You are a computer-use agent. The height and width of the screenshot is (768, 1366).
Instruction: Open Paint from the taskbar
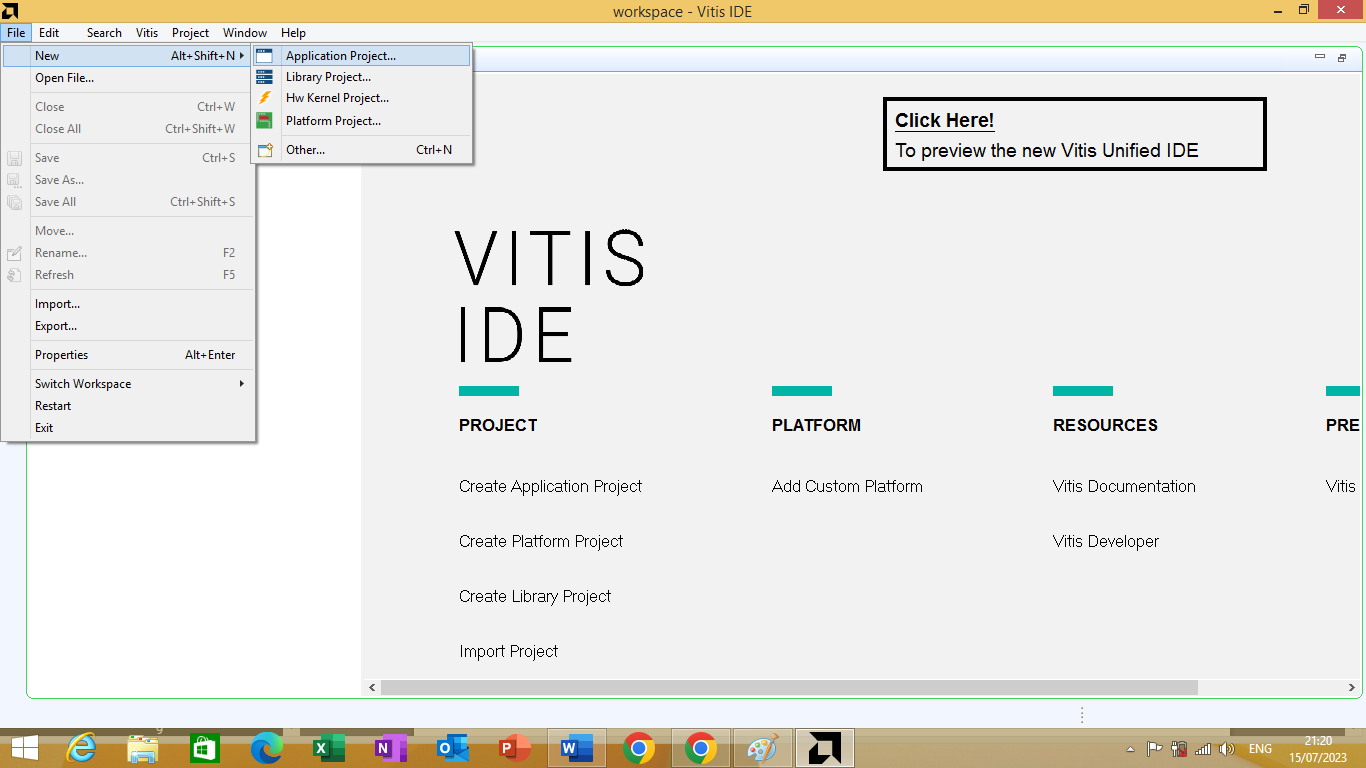coord(763,748)
